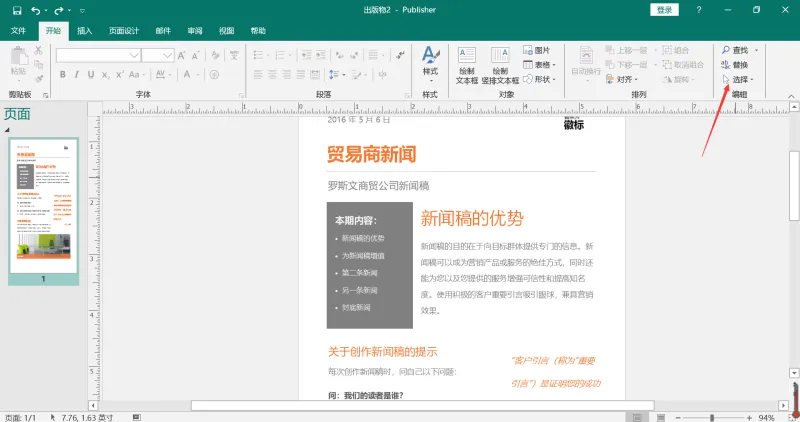This screenshot has width=800, height=422.
Task: Open the line spacing dropdown
Action: pos(337,75)
